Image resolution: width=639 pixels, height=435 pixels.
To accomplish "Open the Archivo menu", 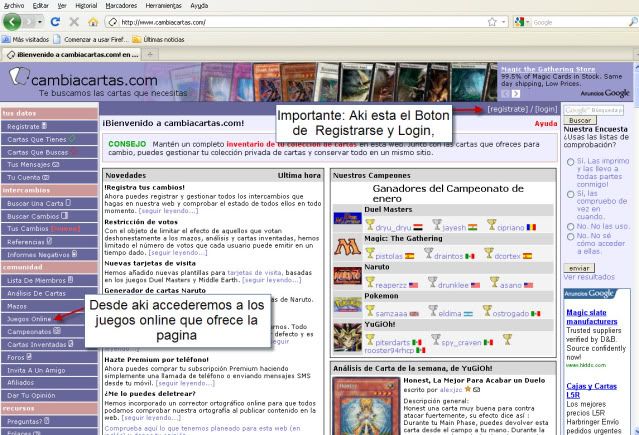I will tap(13, 6).
